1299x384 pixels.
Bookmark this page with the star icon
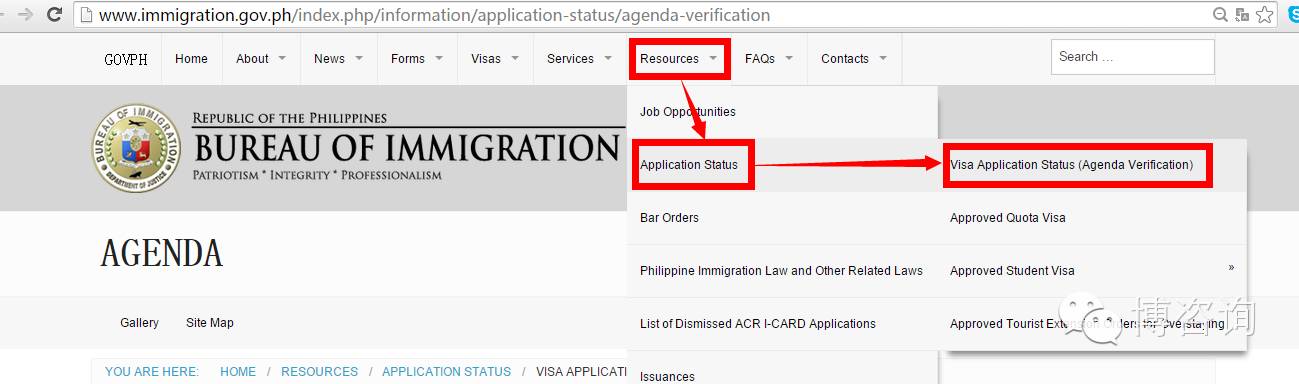click(x=1265, y=15)
